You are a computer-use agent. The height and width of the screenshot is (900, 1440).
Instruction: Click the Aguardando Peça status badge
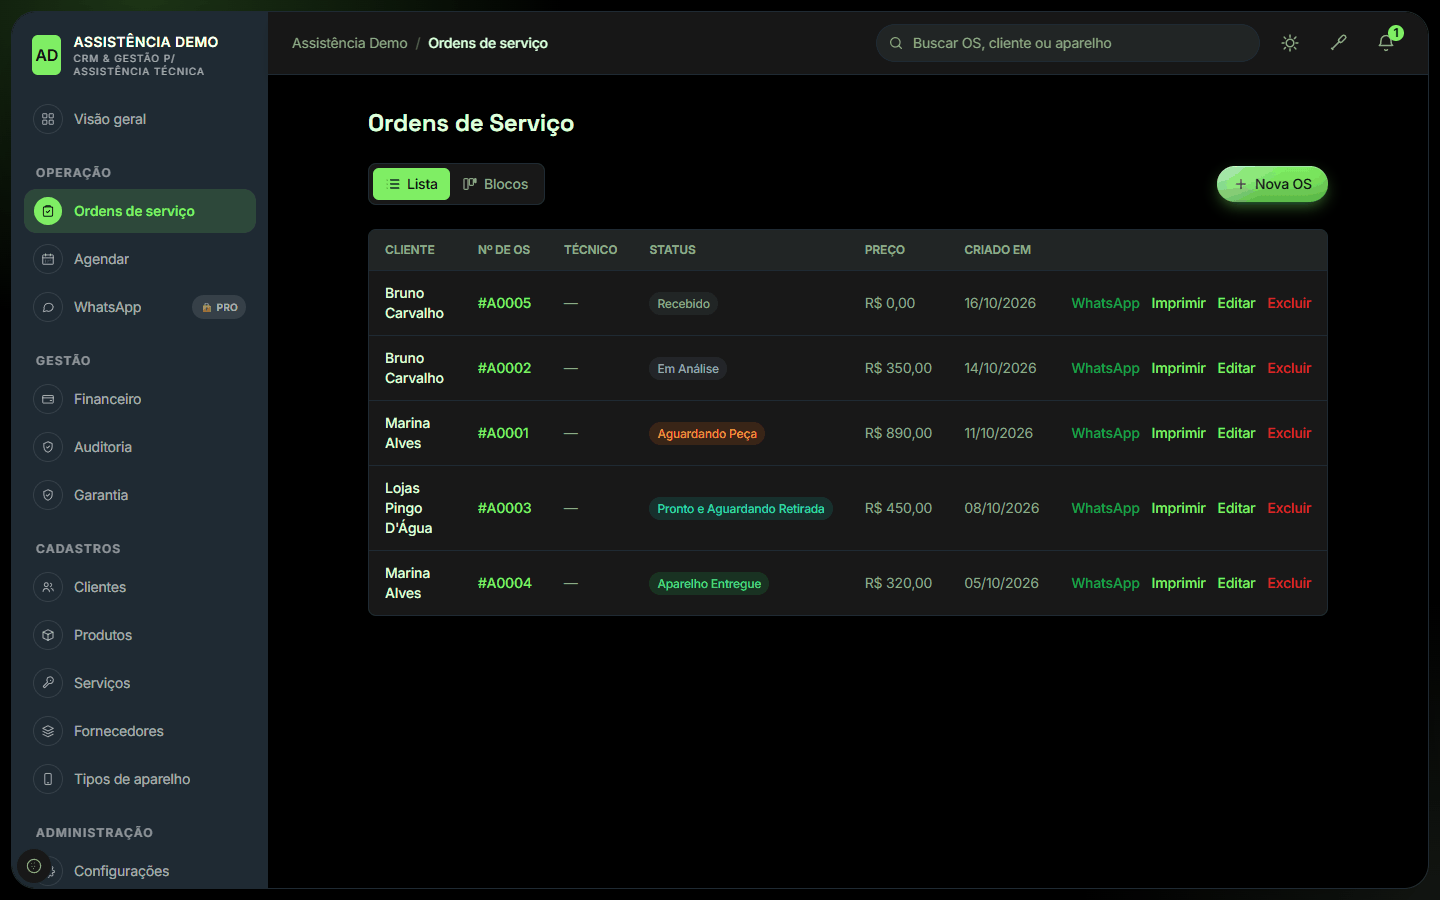tap(707, 434)
